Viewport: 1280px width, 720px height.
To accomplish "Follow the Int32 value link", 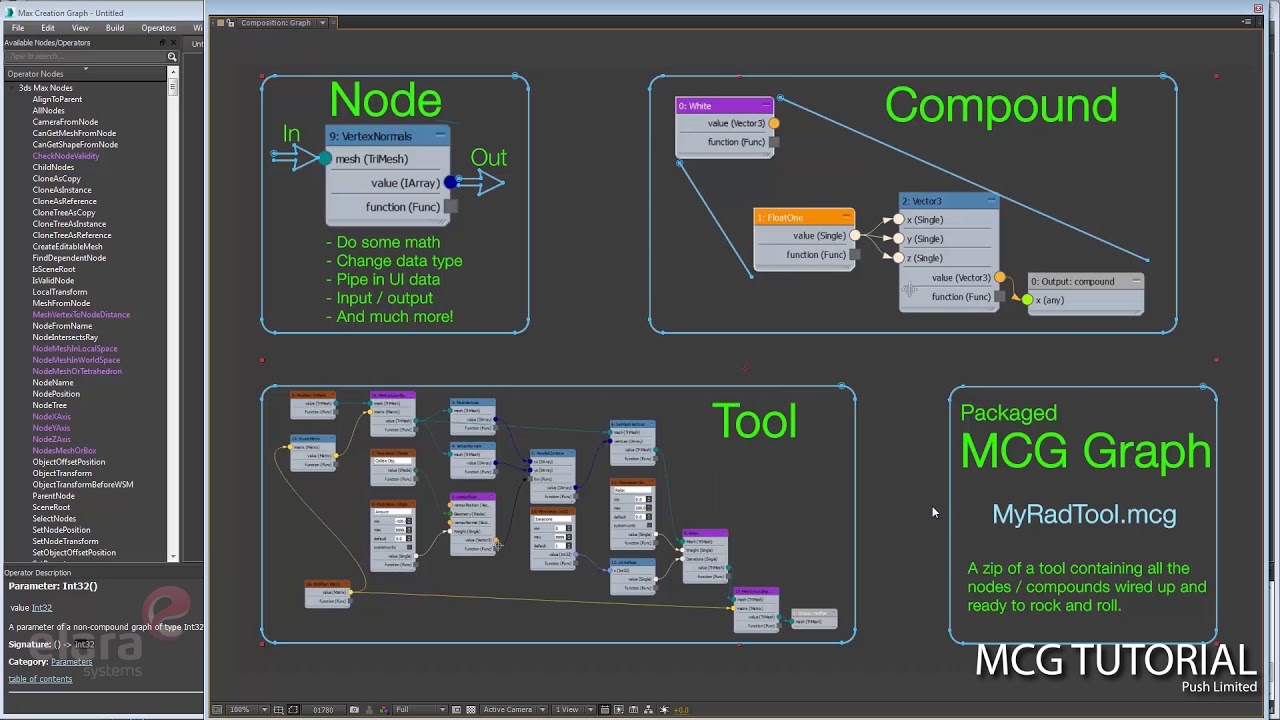I will pos(41,608).
